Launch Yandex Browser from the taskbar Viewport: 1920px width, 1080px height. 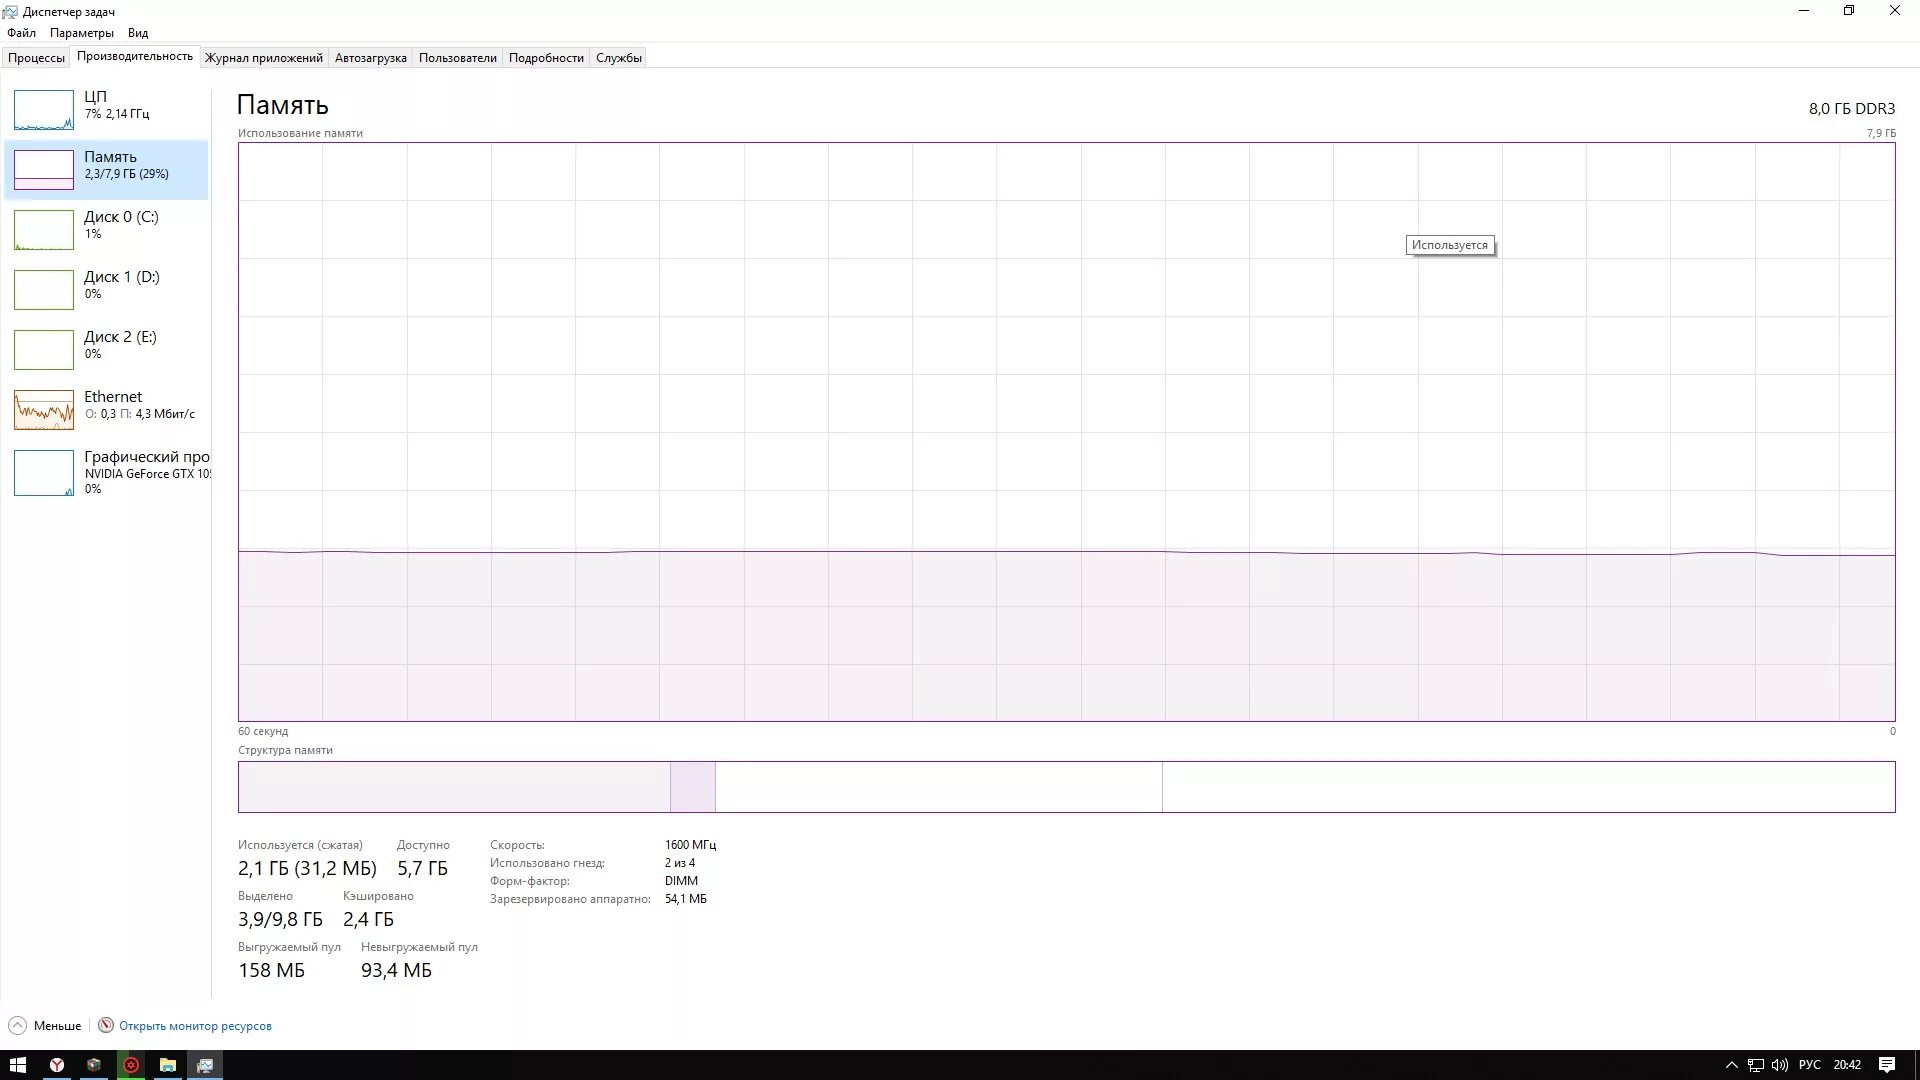[x=57, y=1065]
